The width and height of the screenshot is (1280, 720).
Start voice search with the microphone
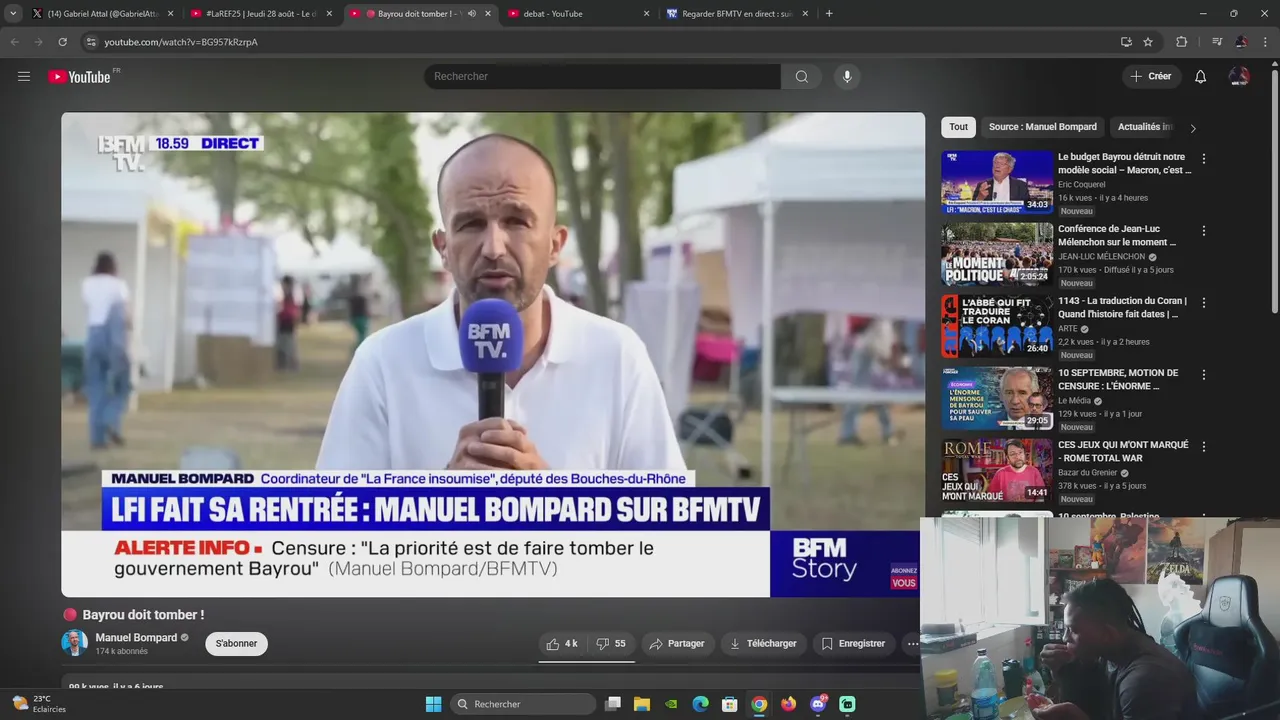click(x=847, y=77)
